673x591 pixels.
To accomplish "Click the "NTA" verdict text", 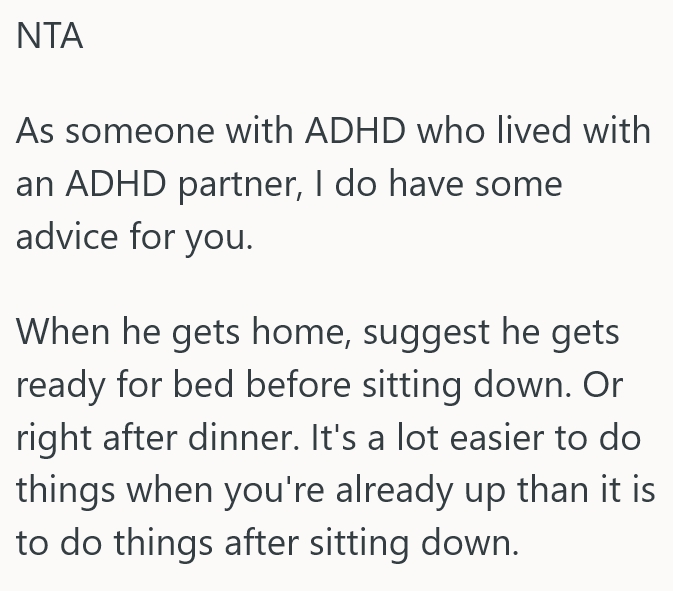I will 50,38.
